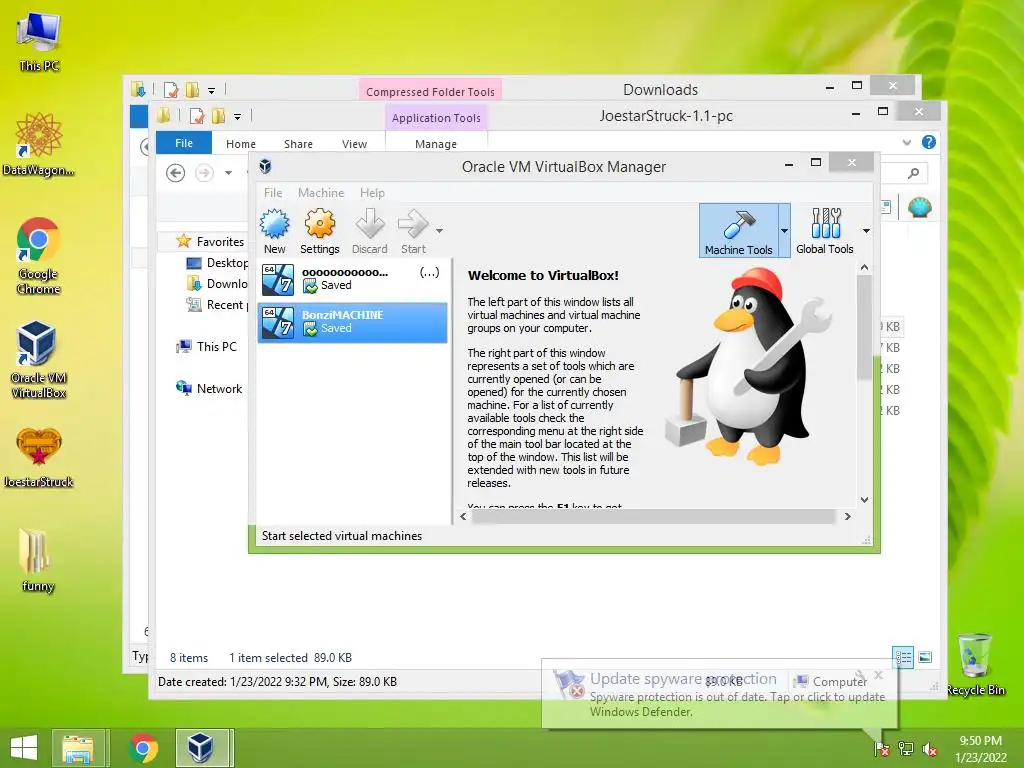Open the Share tab in JoestarStruck-1.1-pc Explorer
This screenshot has width=1024, height=768.
pyautogui.click(x=298, y=144)
